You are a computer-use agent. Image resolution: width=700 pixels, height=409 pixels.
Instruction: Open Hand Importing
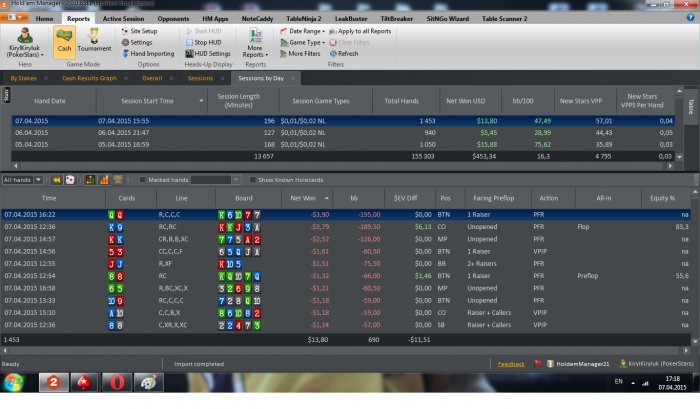click(148, 54)
